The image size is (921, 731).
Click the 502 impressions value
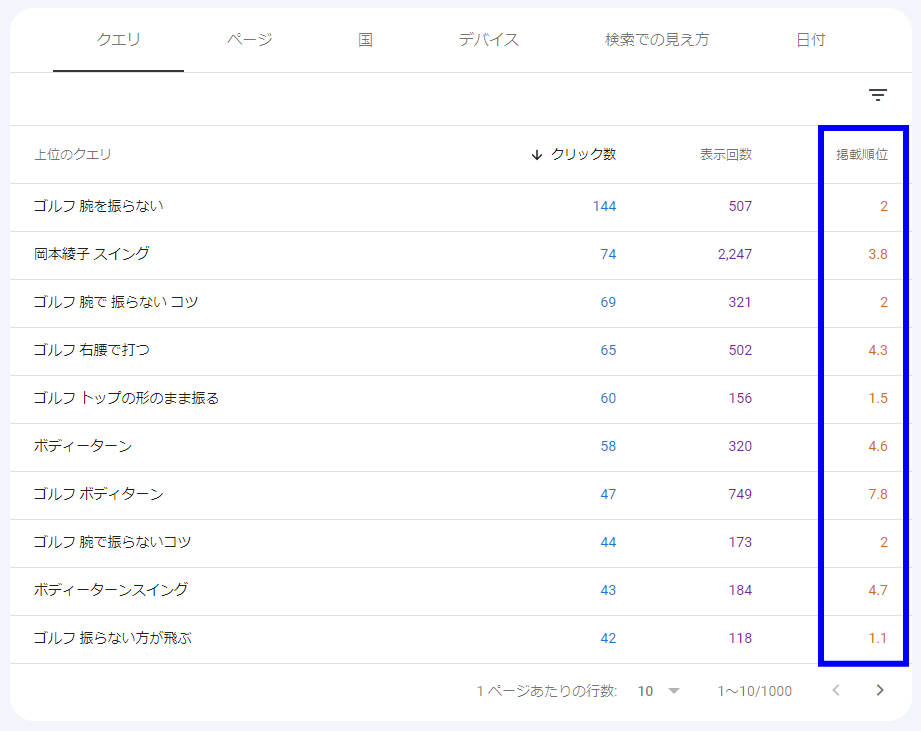point(740,351)
